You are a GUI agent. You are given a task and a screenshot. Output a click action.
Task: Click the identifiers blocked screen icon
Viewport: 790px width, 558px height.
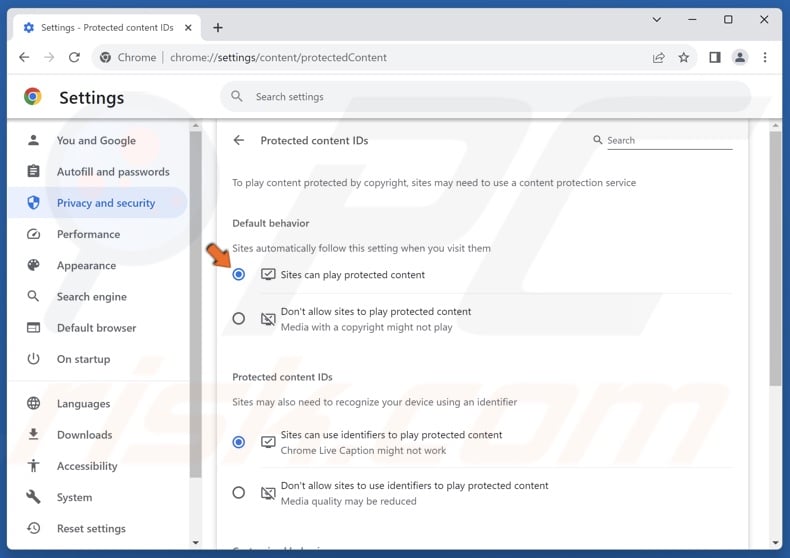click(268, 493)
